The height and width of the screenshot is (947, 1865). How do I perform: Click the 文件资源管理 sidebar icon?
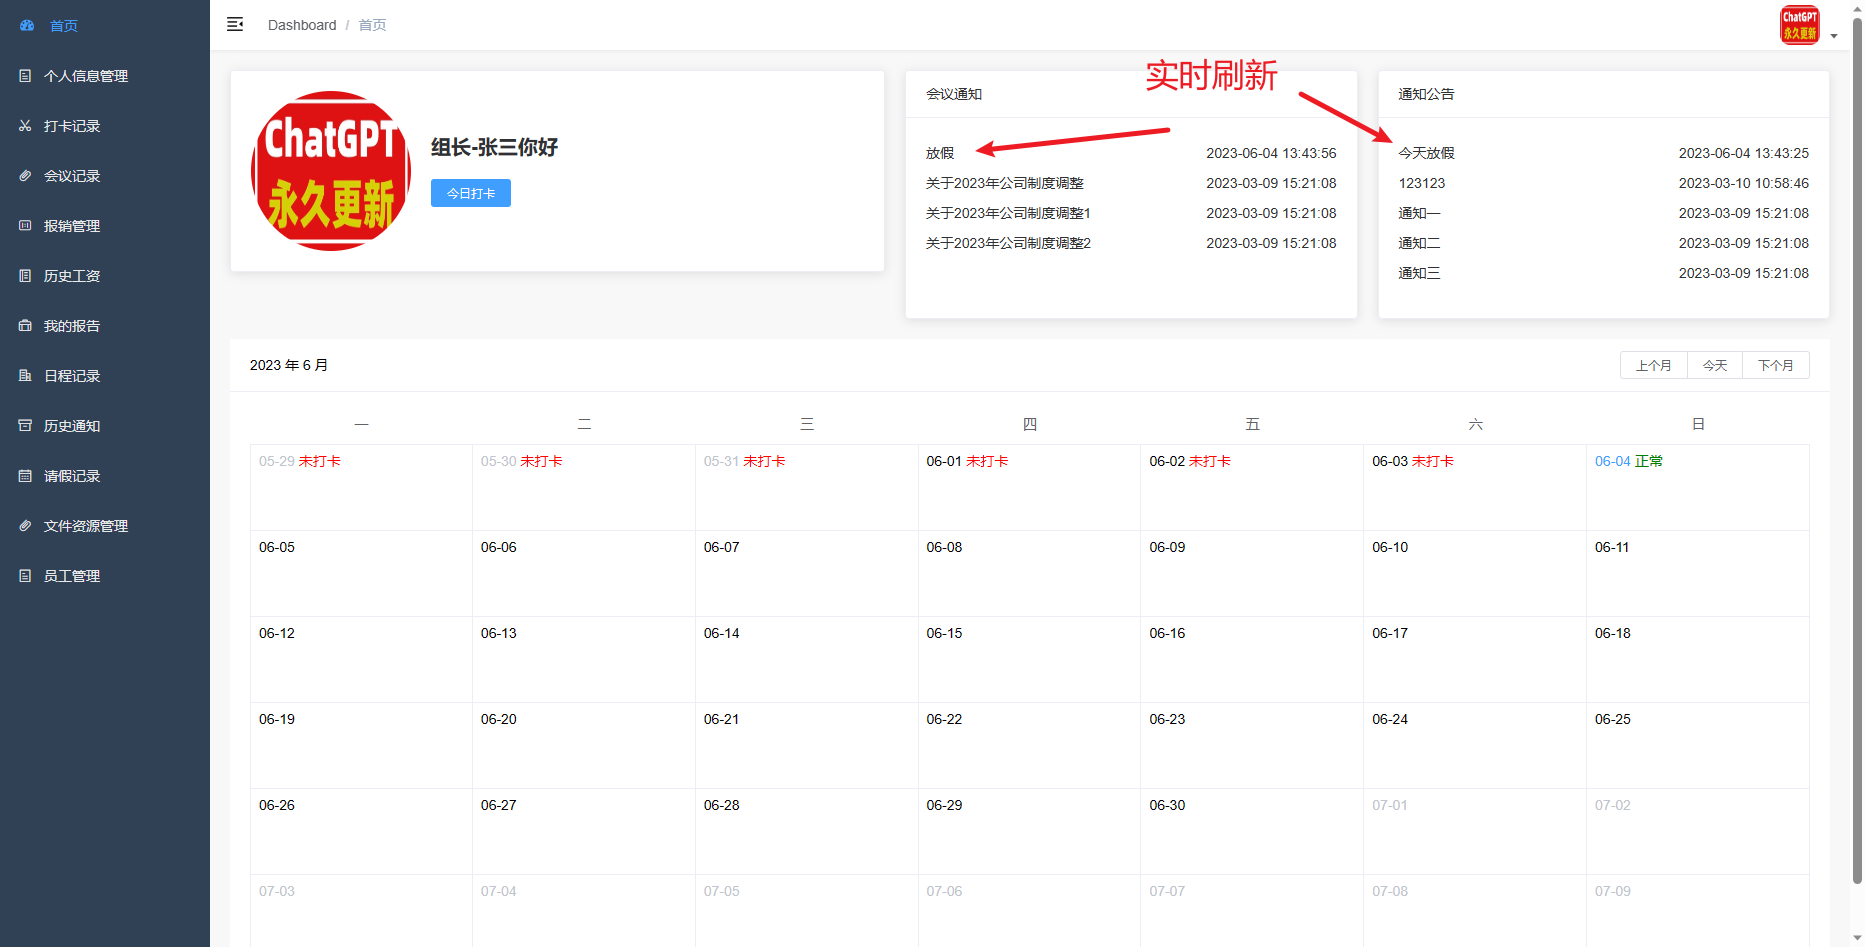(25, 526)
